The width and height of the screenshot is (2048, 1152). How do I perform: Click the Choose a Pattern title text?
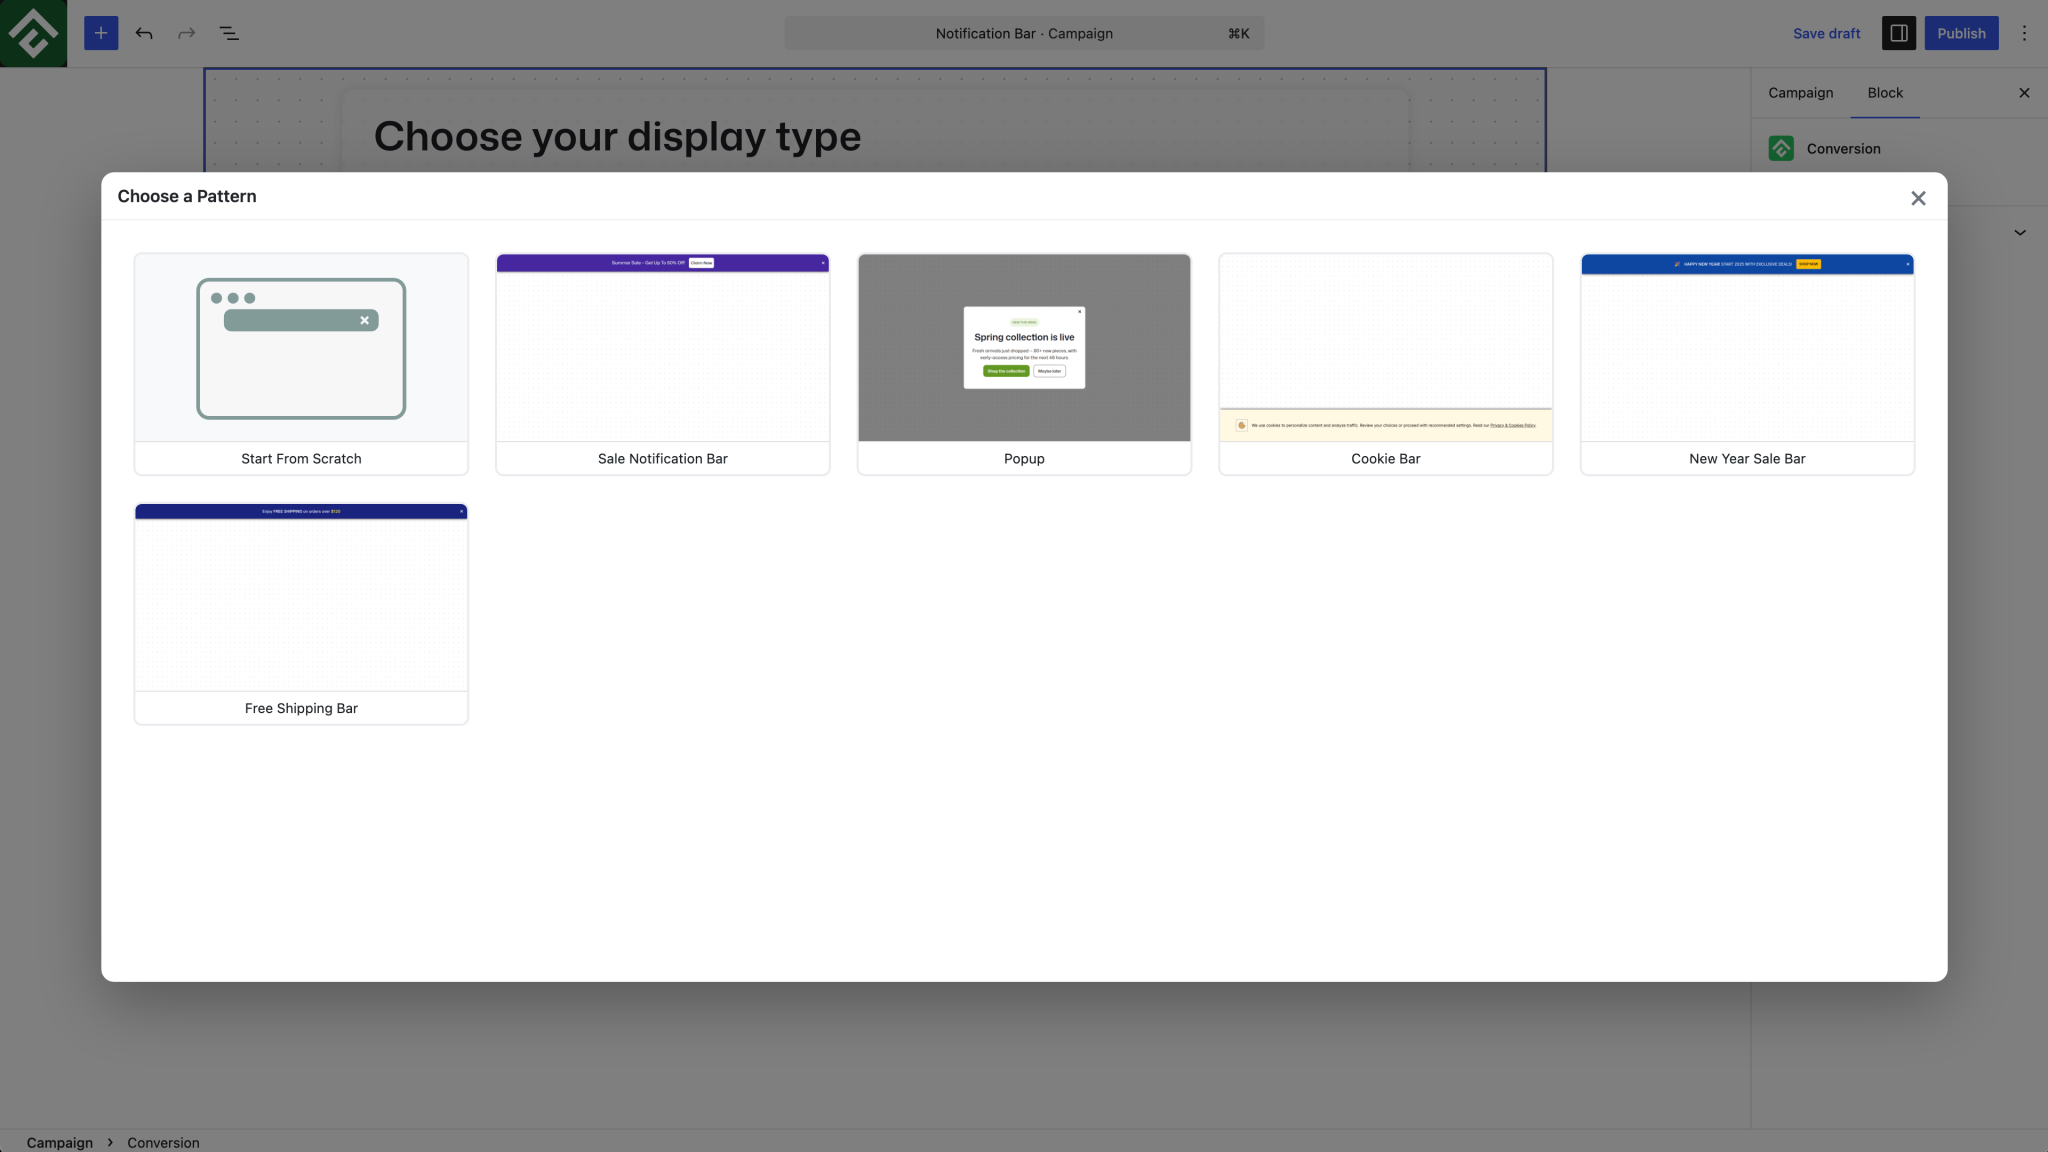pos(187,196)
